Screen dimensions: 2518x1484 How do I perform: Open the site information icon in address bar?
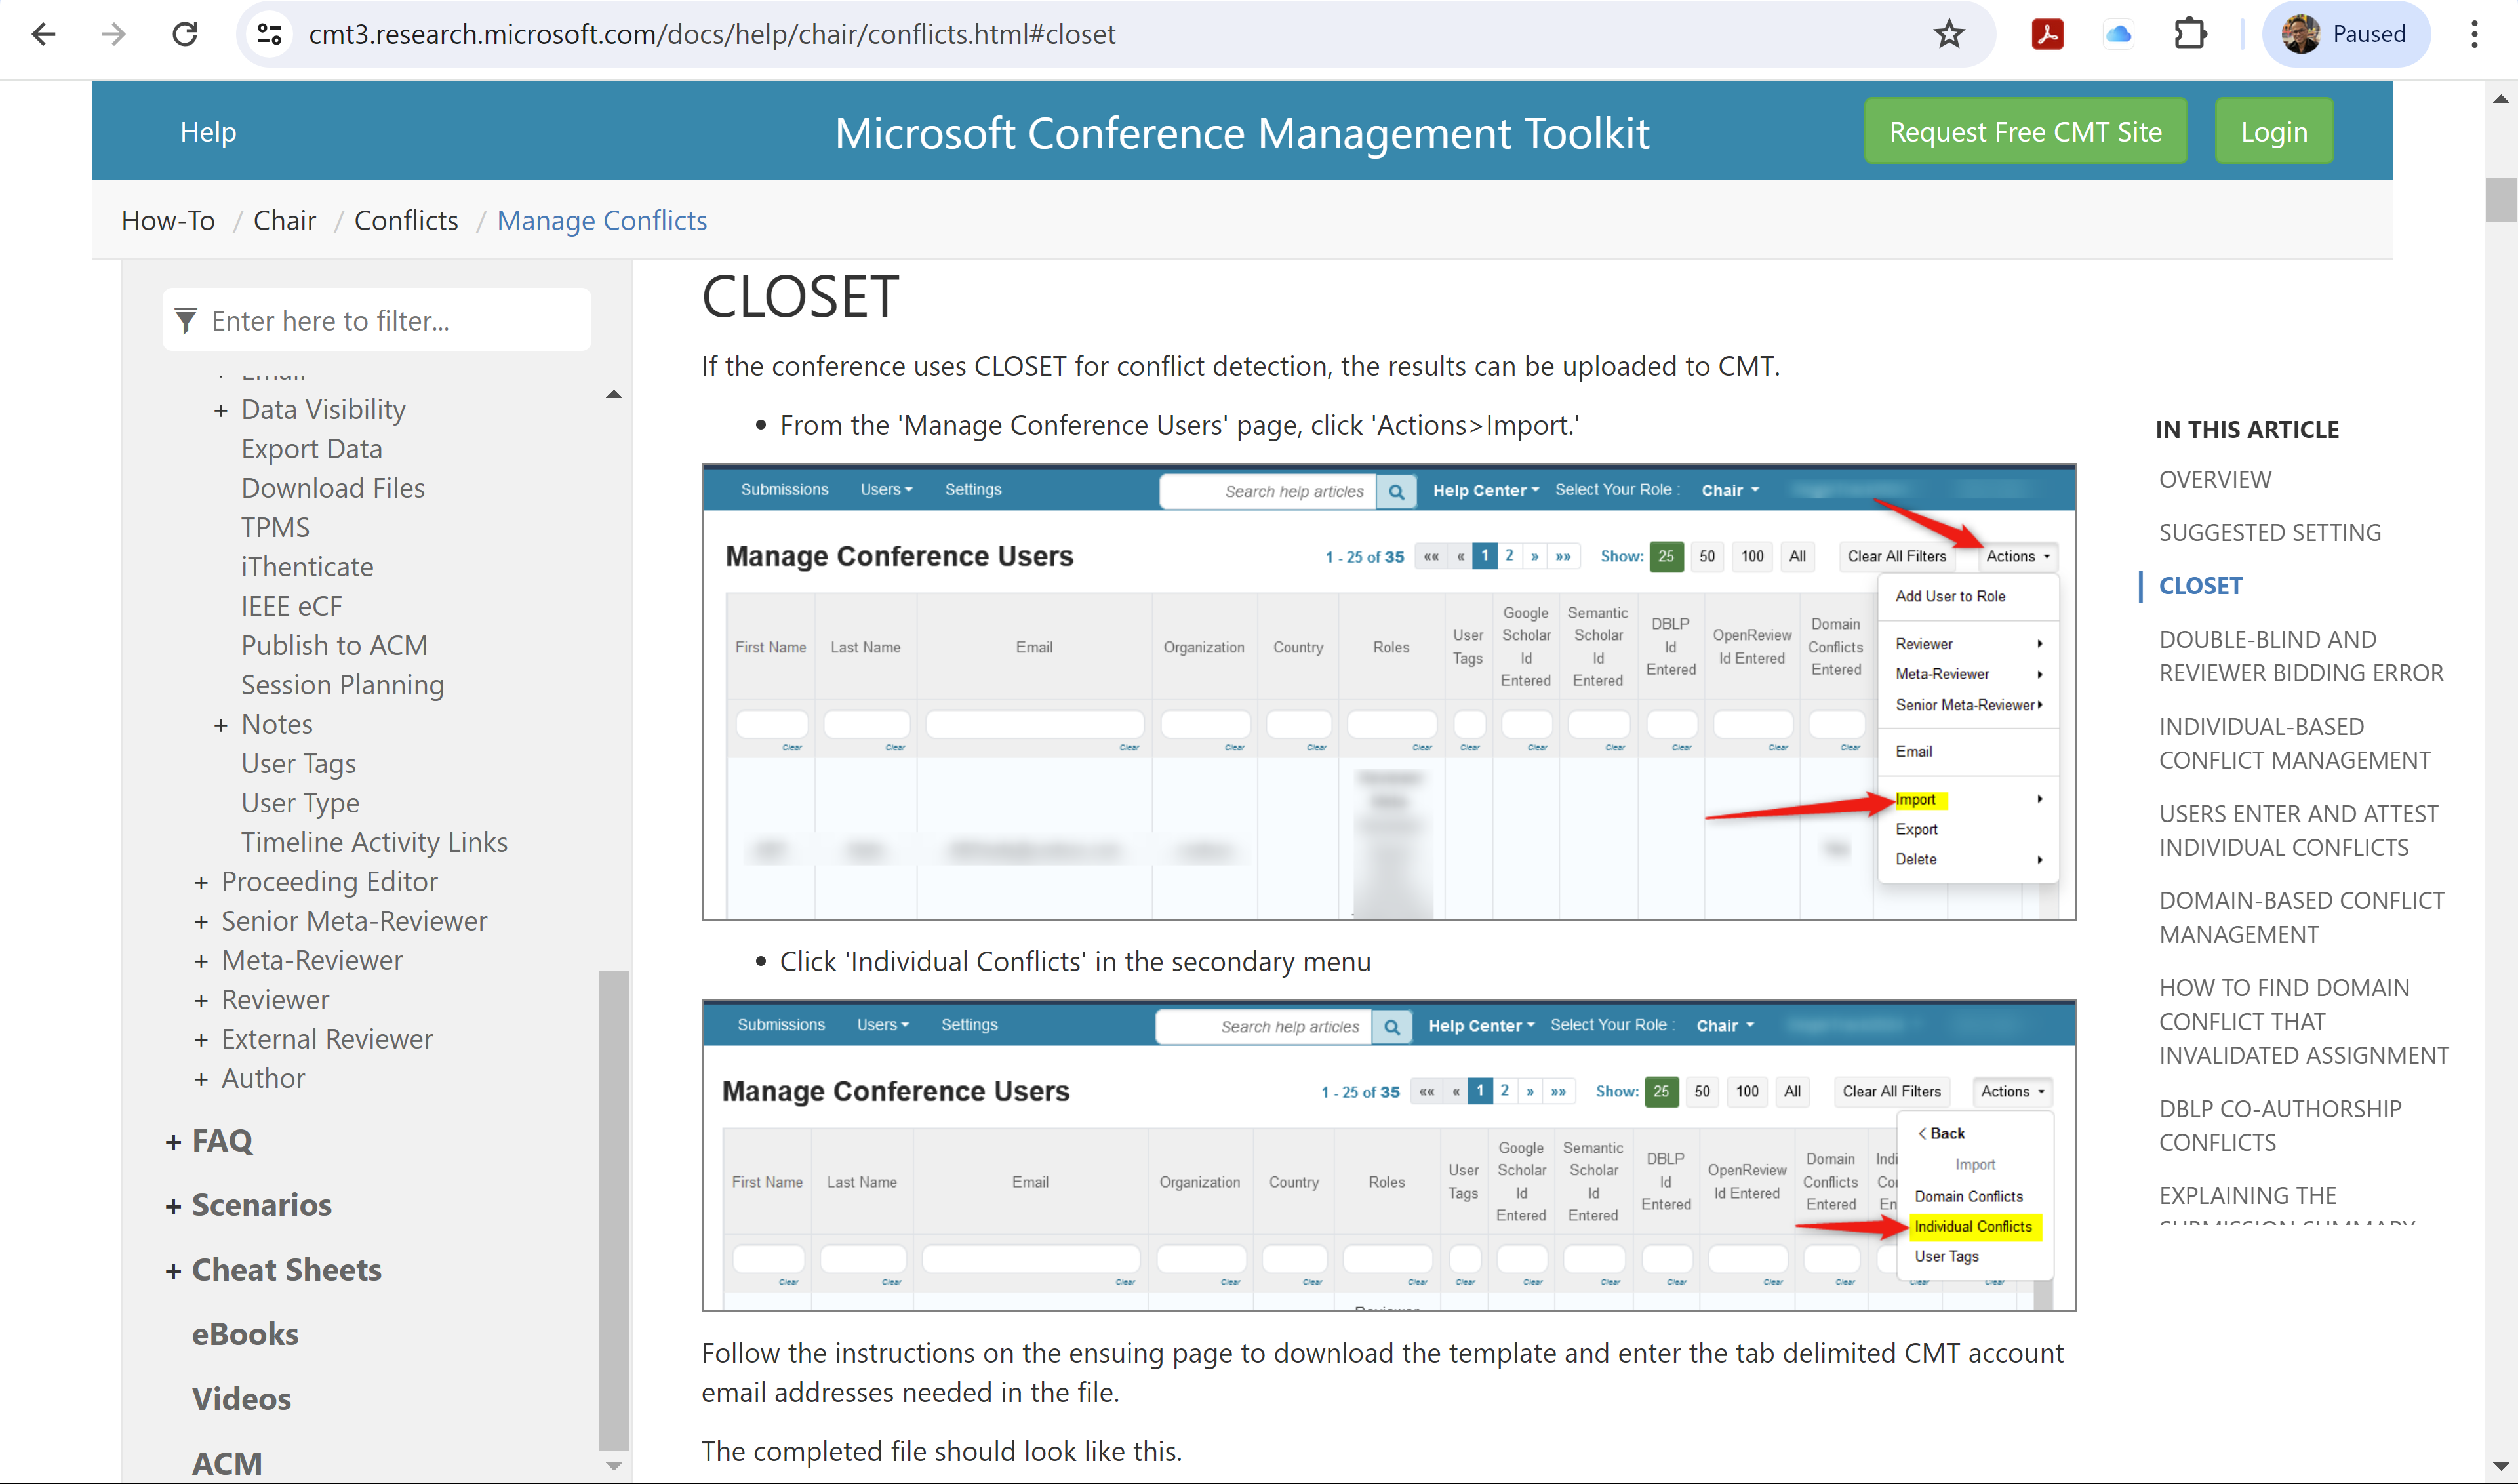(269, 34)
